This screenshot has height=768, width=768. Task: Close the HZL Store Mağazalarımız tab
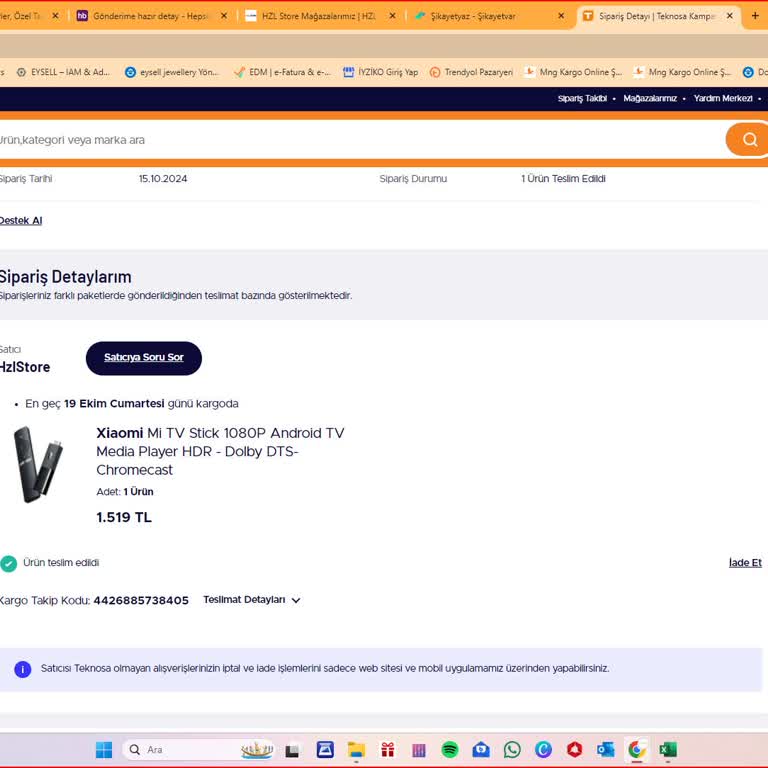392,16
